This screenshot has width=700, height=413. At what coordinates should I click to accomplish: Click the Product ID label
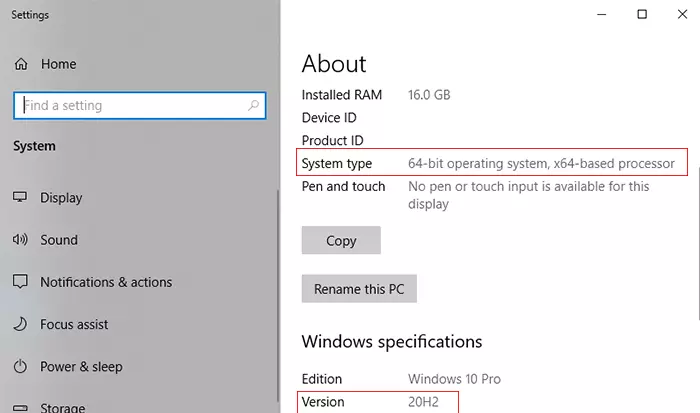point(333,141)
